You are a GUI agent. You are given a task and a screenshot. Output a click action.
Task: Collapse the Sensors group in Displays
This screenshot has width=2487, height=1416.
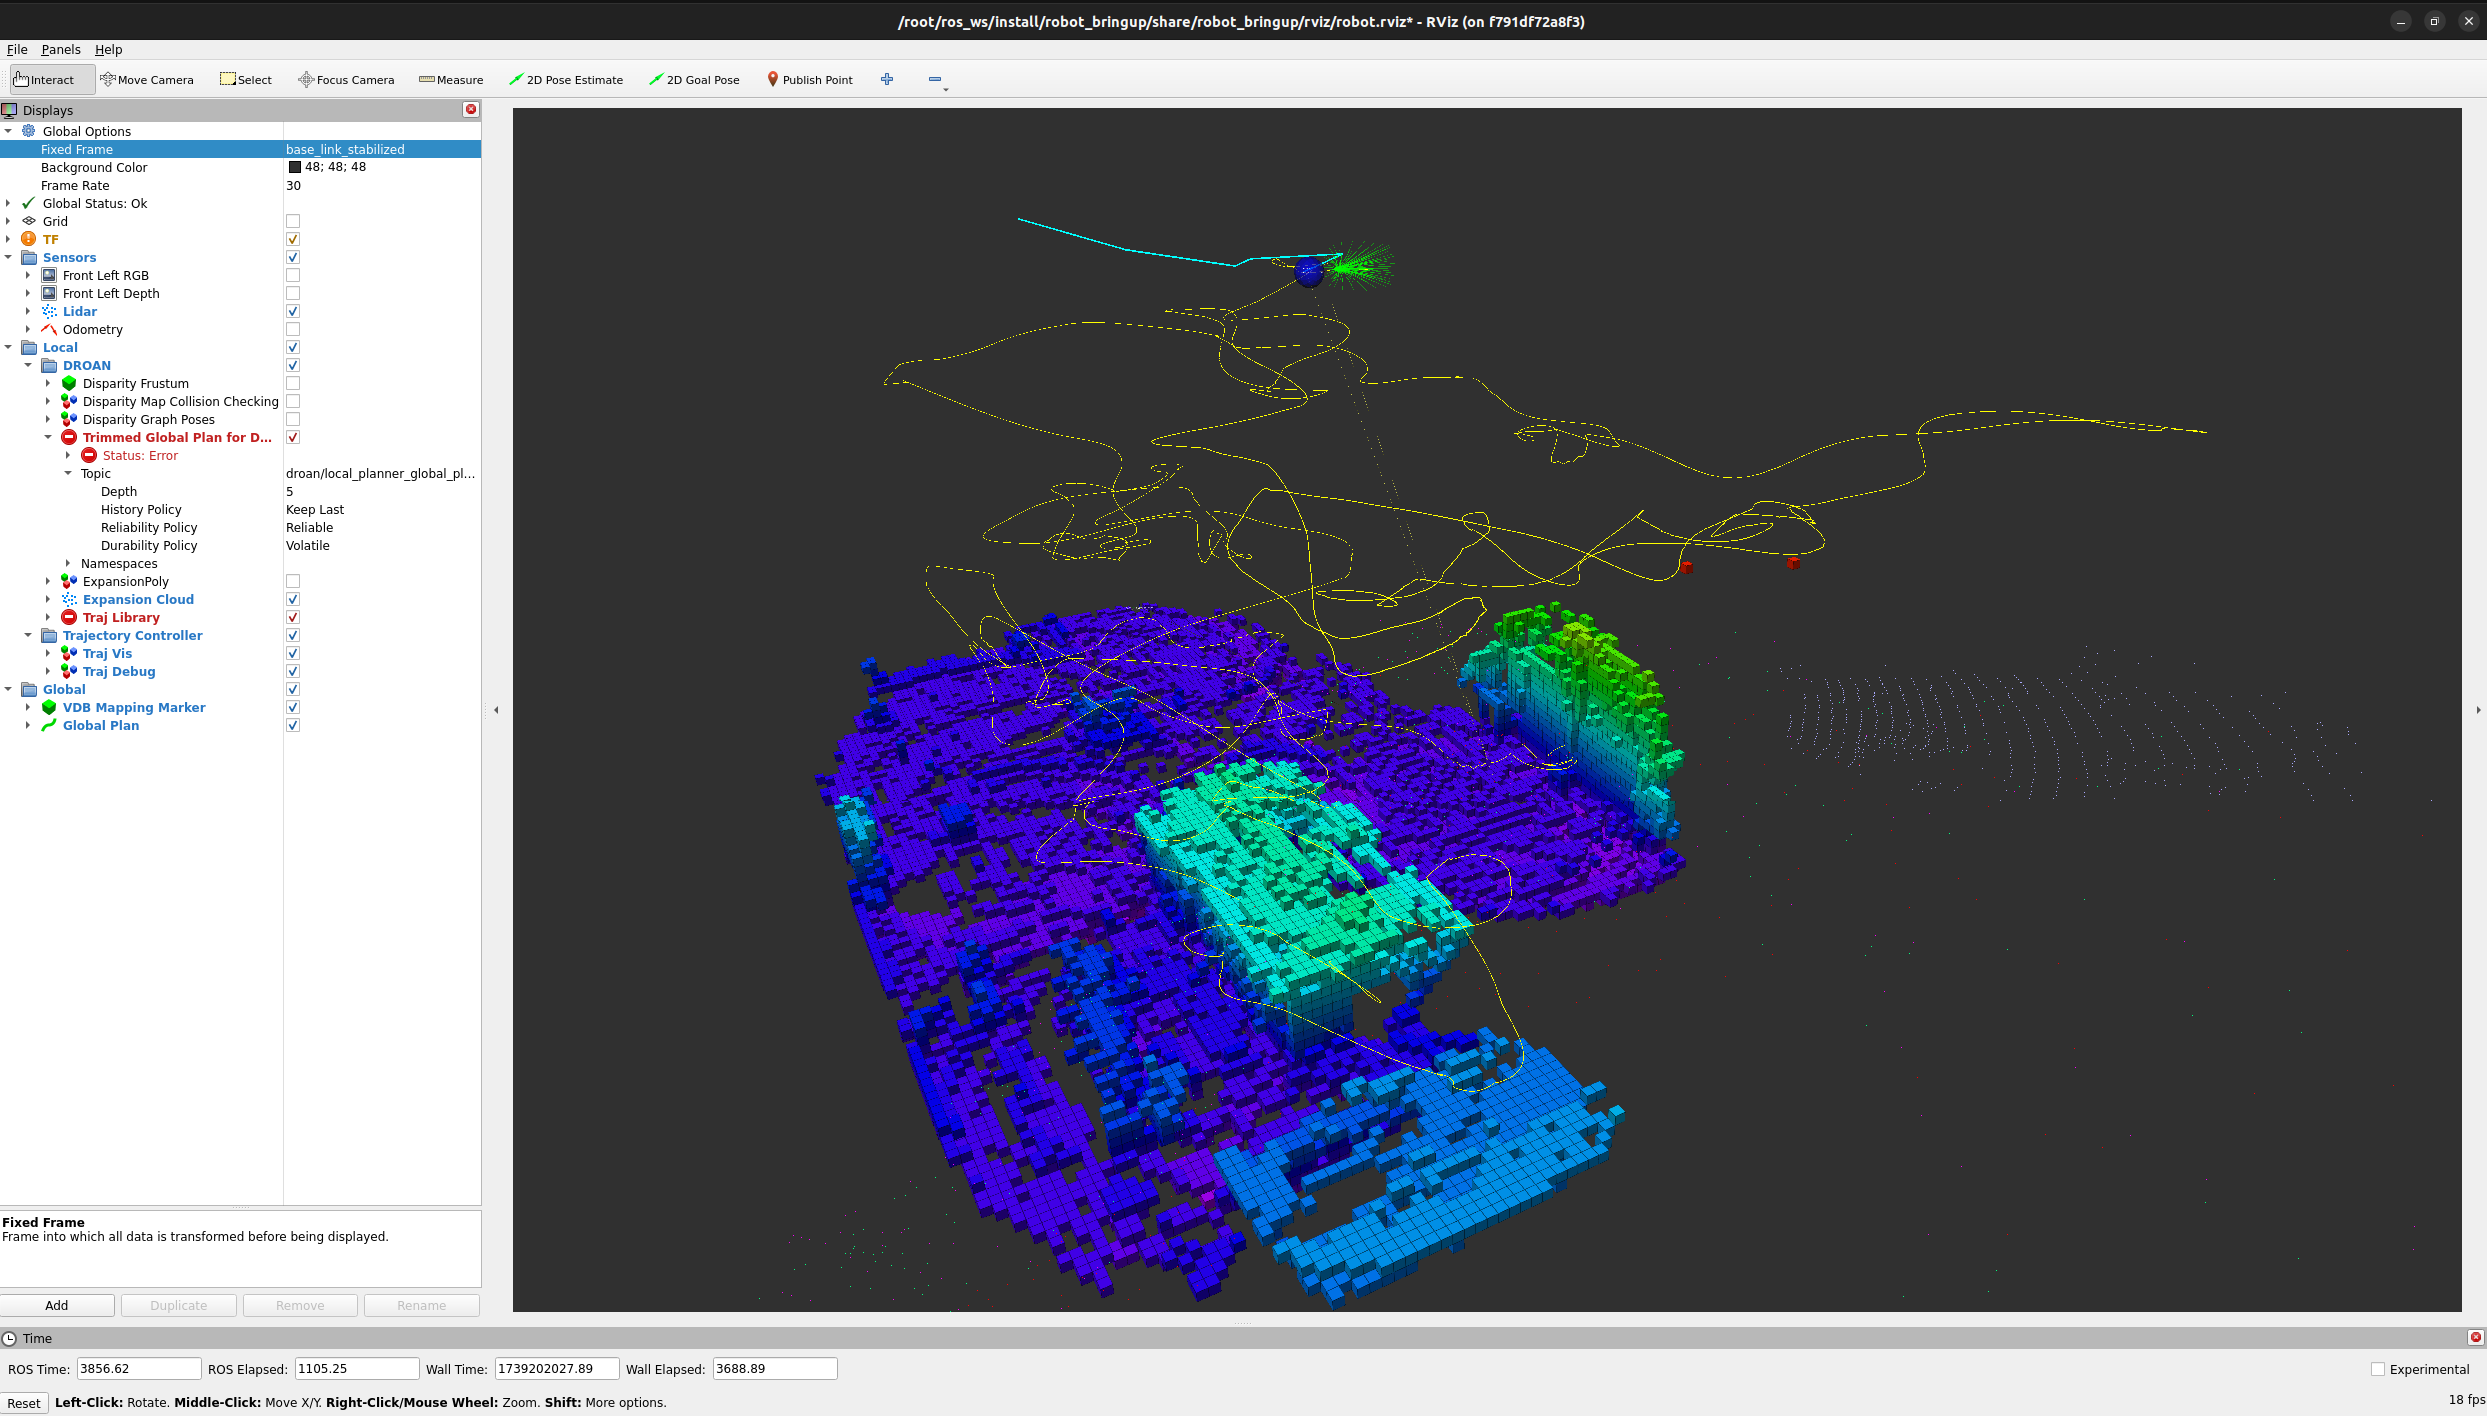8,257
